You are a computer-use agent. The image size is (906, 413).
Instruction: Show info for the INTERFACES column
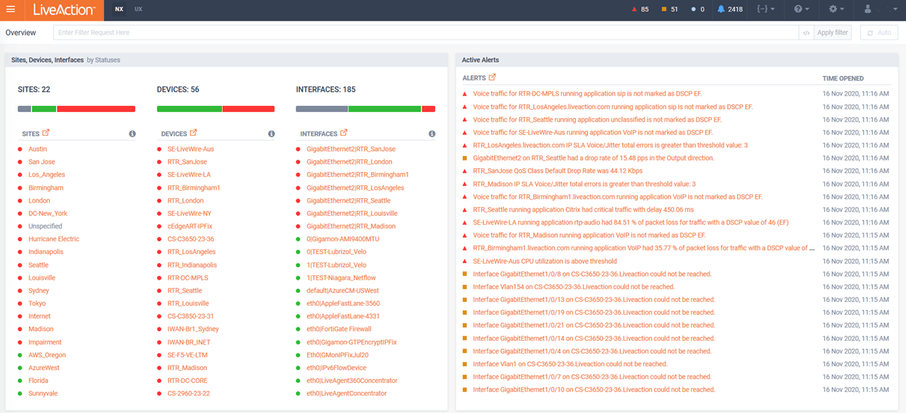click(432, 133)
